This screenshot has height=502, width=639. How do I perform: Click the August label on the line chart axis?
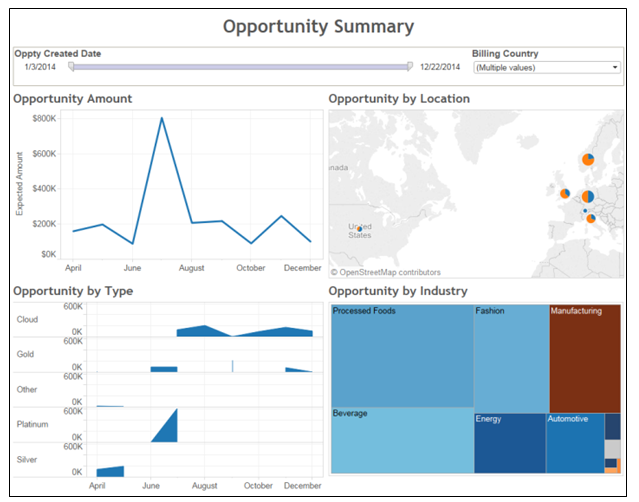192,268
